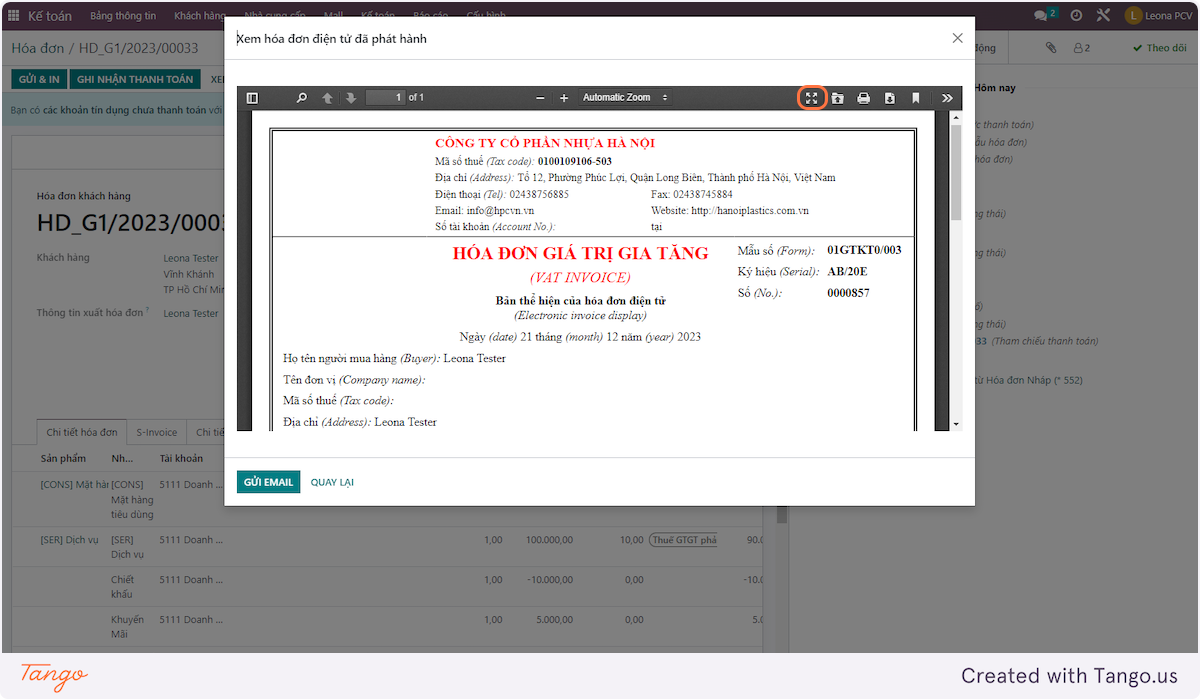Image resolution: width=1200 pixels, height=699 pixels.
Task: Open the Automatic Zoom dropdown
Action: (625, 98)
